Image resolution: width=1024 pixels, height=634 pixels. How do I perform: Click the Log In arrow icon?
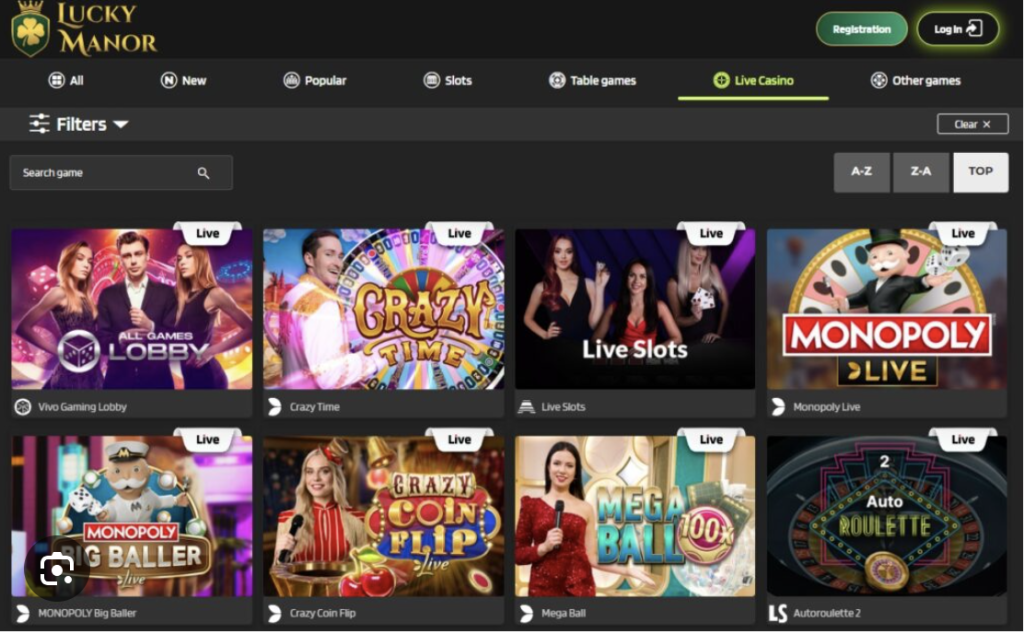[x=974, y=29]
